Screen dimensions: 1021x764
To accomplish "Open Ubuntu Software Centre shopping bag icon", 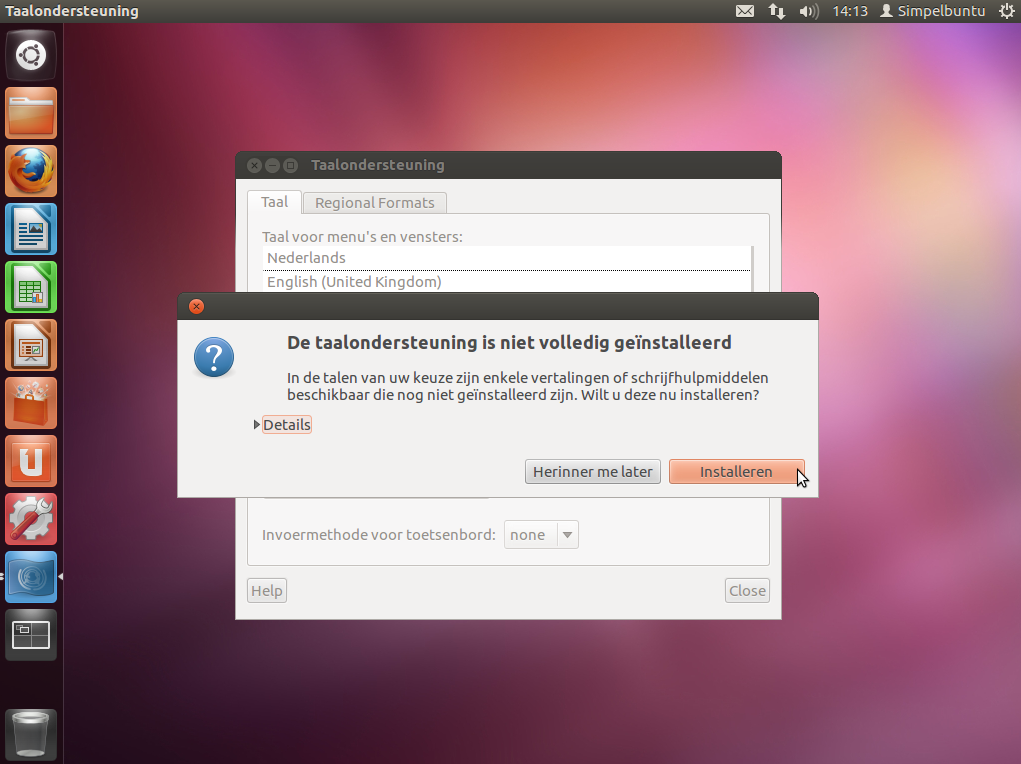I will [x=31, y=403].
